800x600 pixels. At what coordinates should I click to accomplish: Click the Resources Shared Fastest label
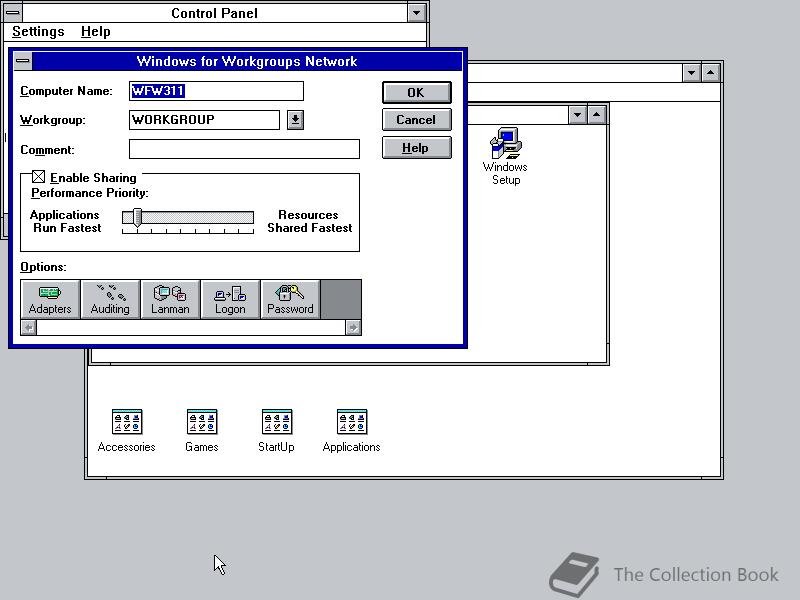pyautogui.click(x=309, y=221)
